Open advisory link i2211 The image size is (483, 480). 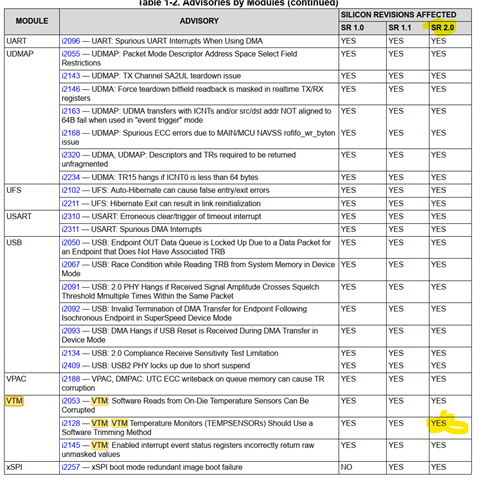click(70, 204)
